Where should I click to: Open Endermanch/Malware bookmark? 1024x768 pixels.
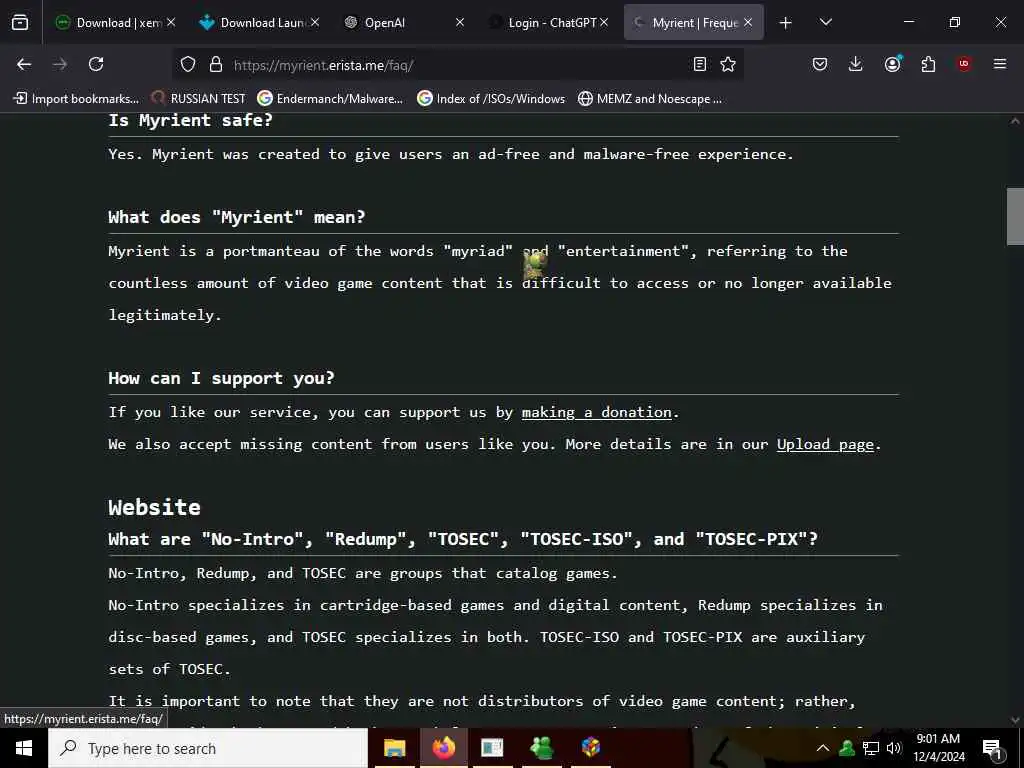click(330, 99)
